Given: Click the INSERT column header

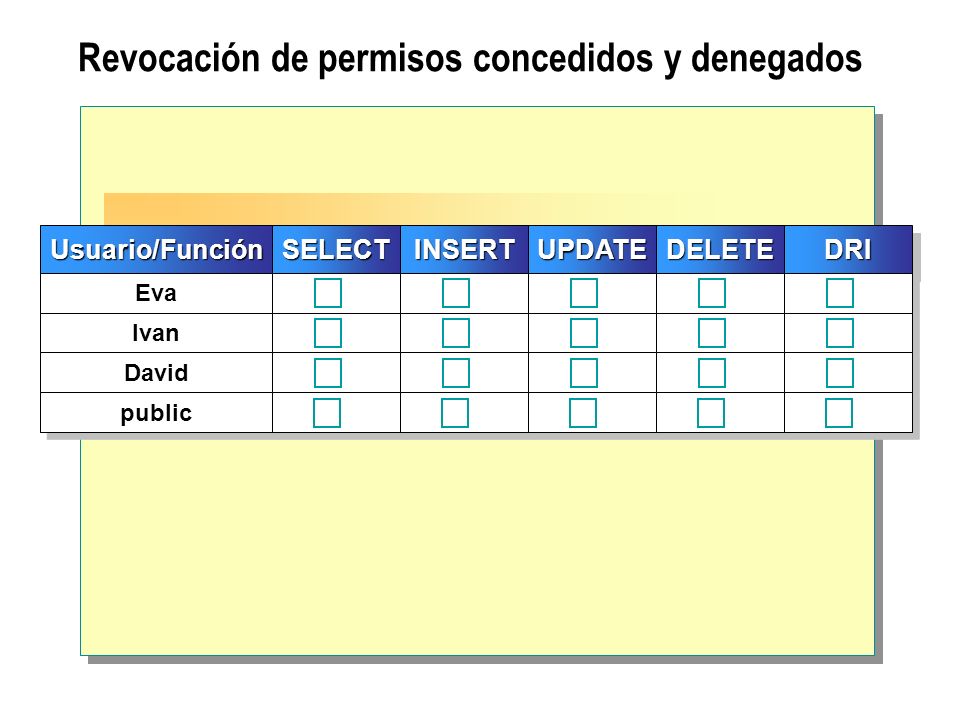Looking at the screenshot, I should [464, 249].
